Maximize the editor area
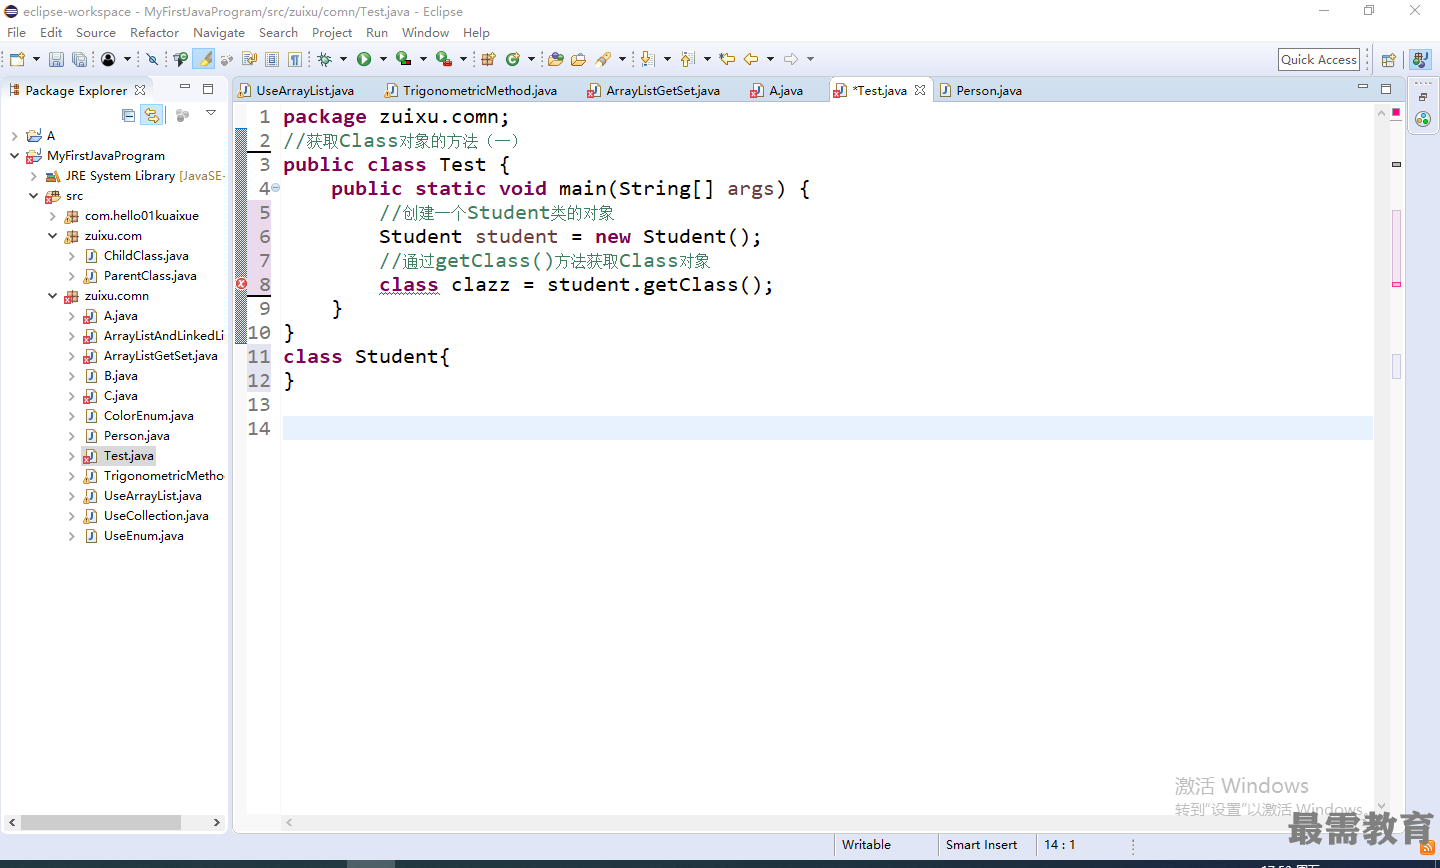The width and height of the screenshot is (1440, 868). pyautogui.click(x=1386, y=88)
